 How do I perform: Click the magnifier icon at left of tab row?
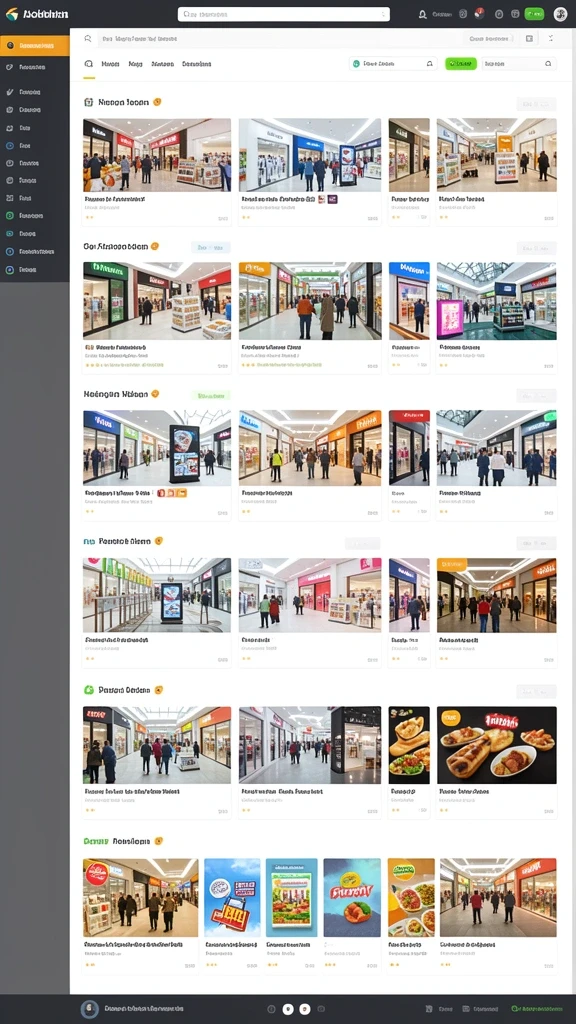click(x=89, y=64)
